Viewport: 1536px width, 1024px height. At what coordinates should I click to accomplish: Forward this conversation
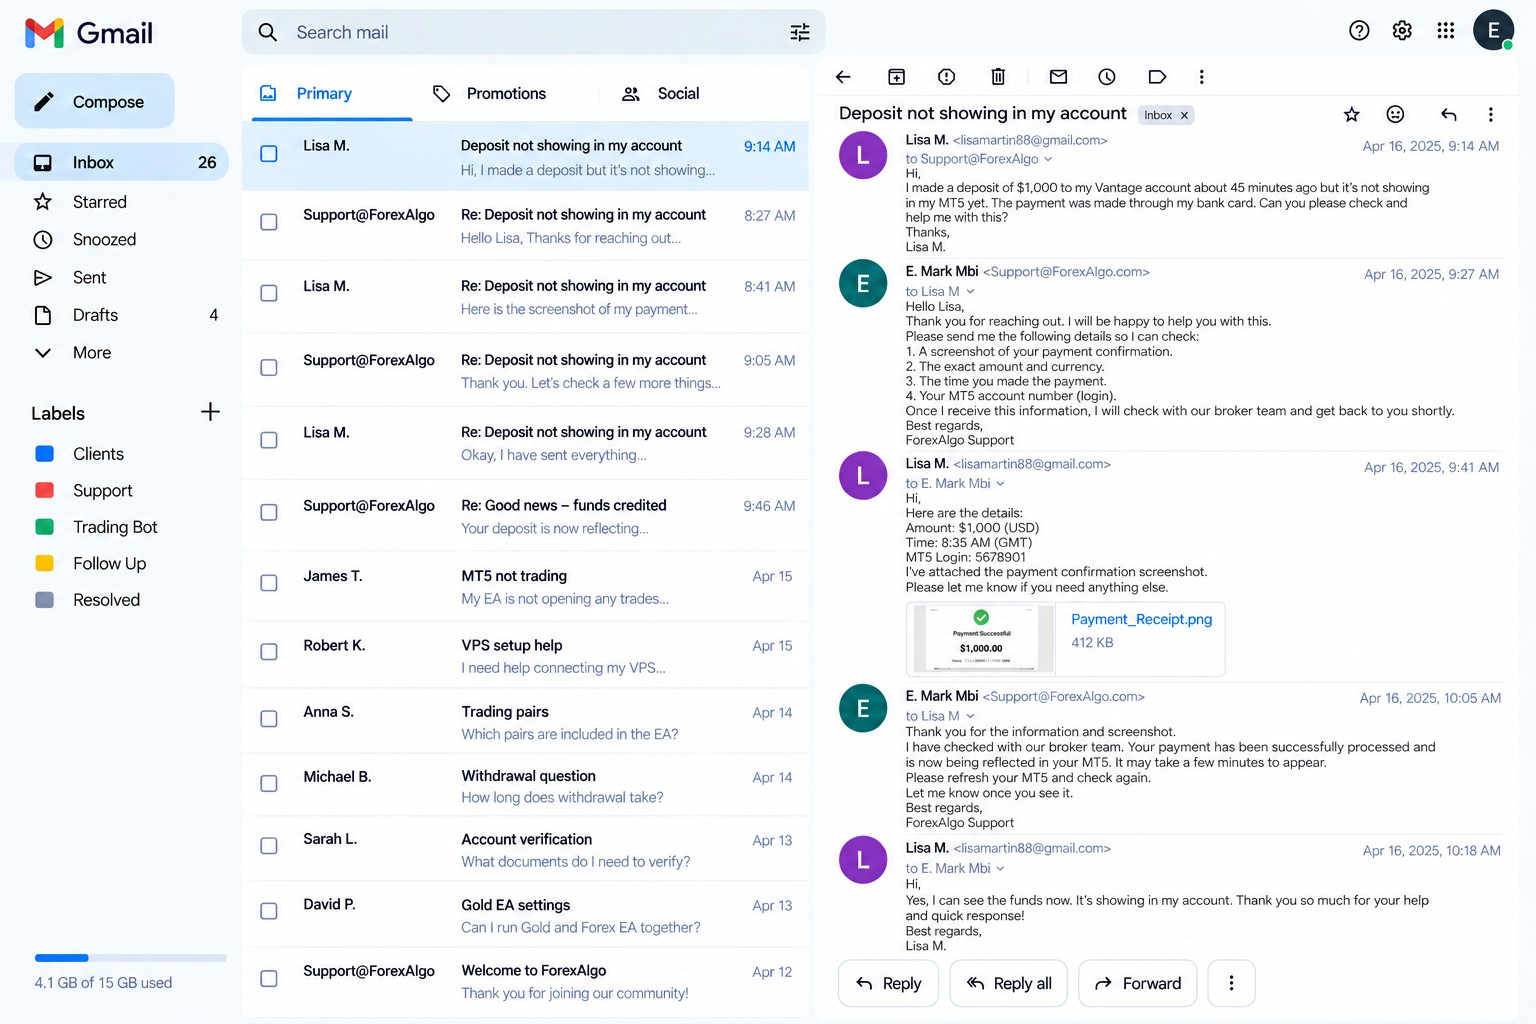[1138, 984]
